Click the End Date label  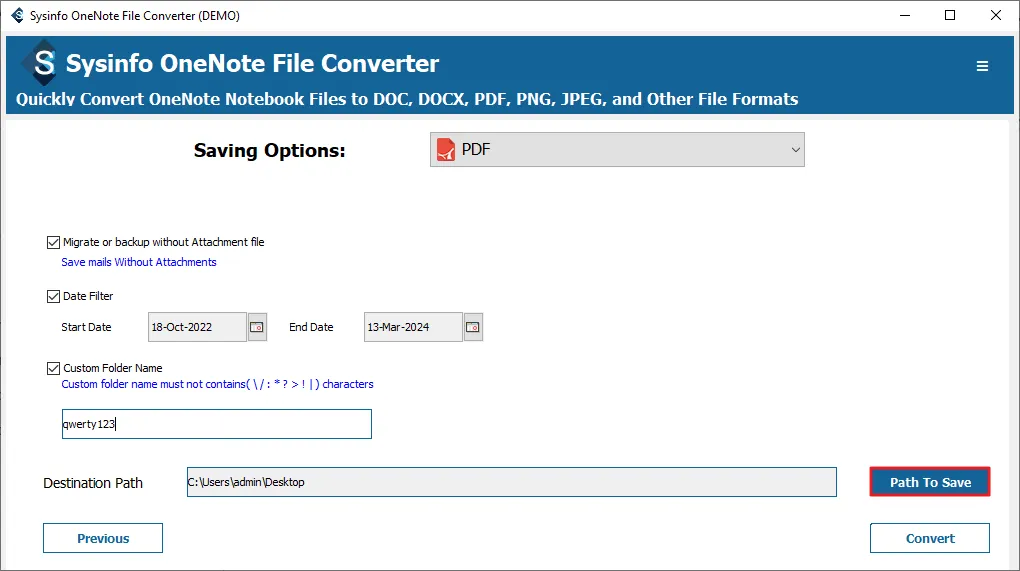[x=311, y=327]
